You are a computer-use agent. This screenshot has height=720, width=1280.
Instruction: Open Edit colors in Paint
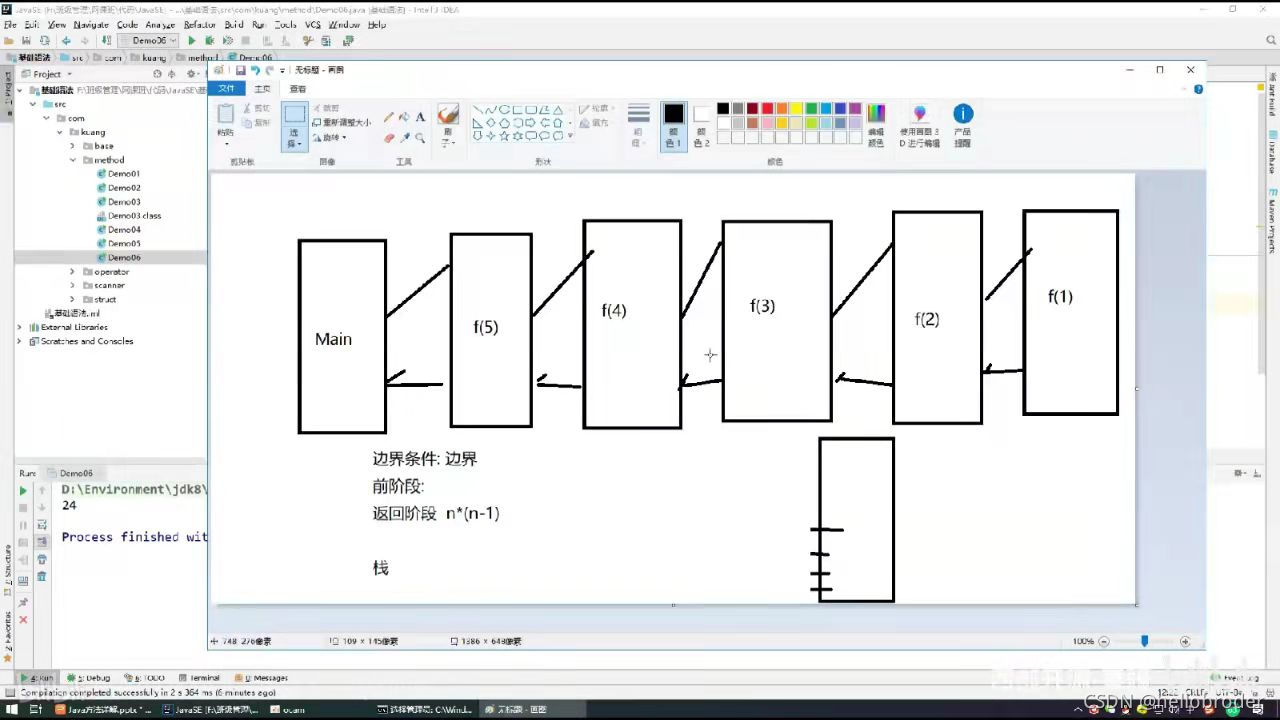(876, 125)
